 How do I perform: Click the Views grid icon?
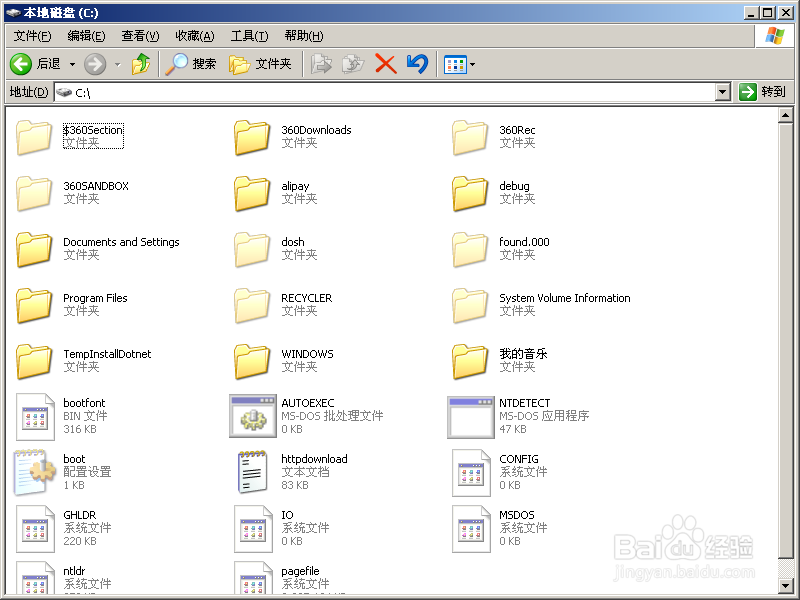point(455,65)
